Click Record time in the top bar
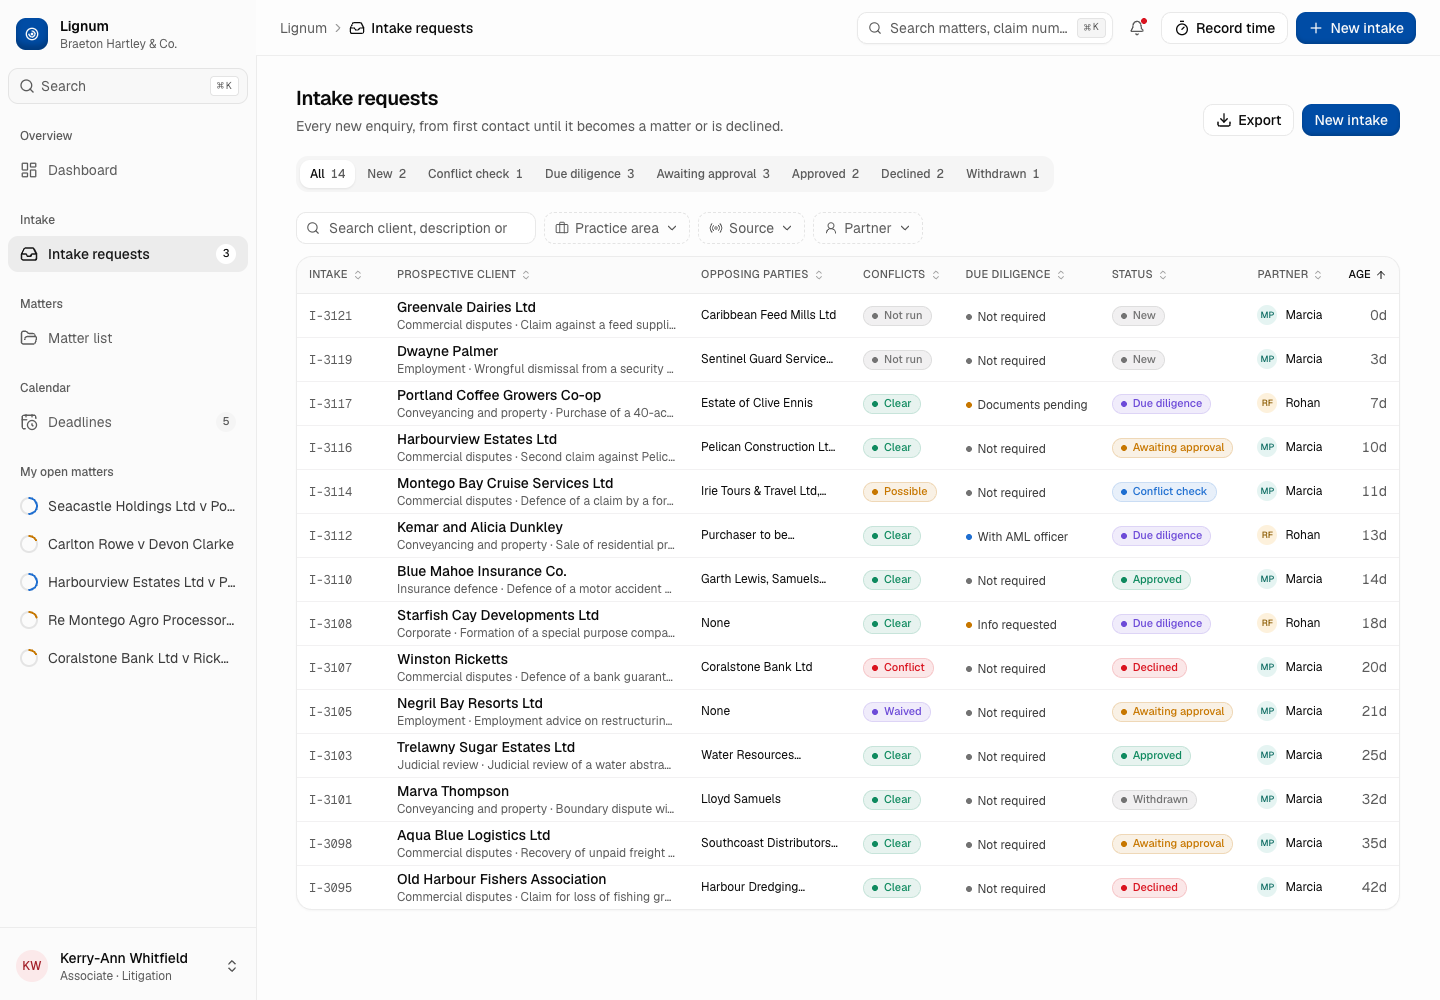Viewport: 1440px width, 1000px height. point(1224,28)
